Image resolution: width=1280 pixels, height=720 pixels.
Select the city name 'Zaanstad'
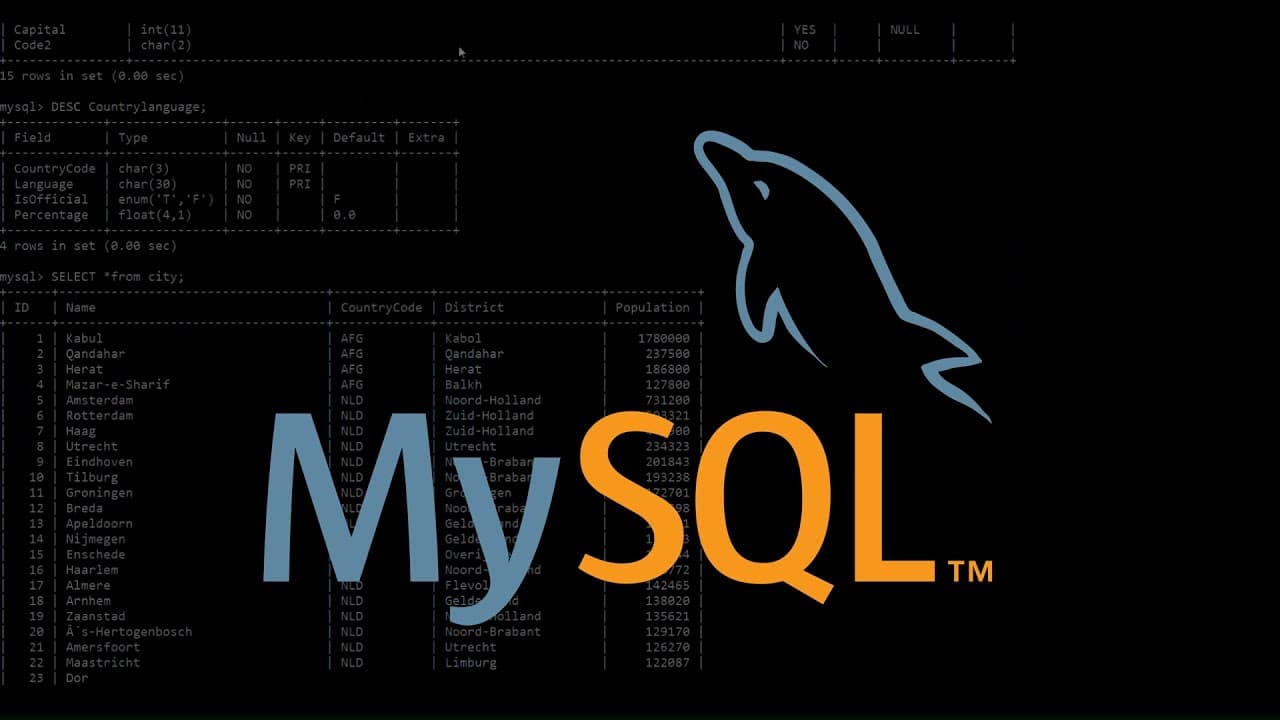pos(96,616)
